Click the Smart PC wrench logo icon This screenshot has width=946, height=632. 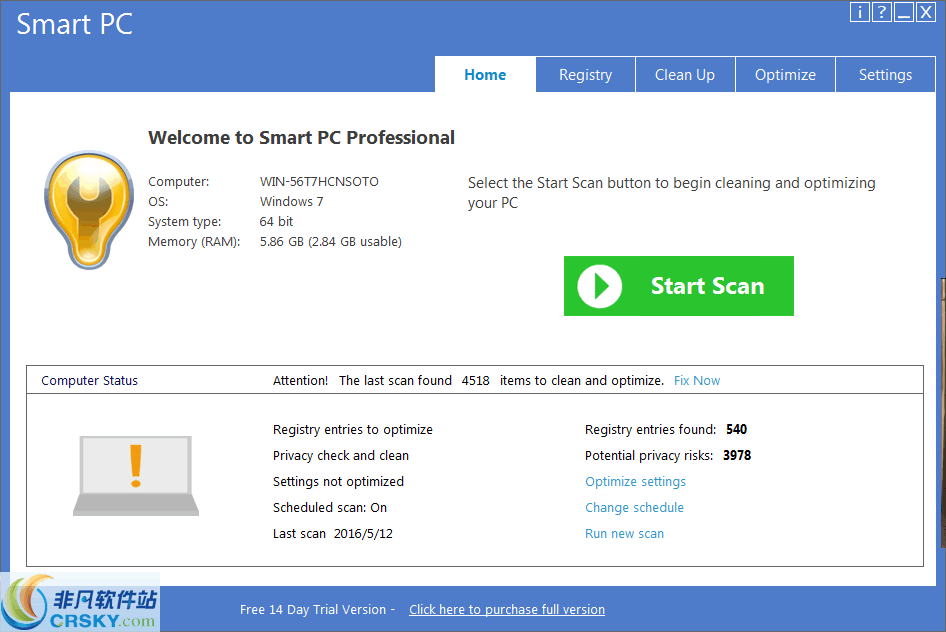tap(88, 210)
